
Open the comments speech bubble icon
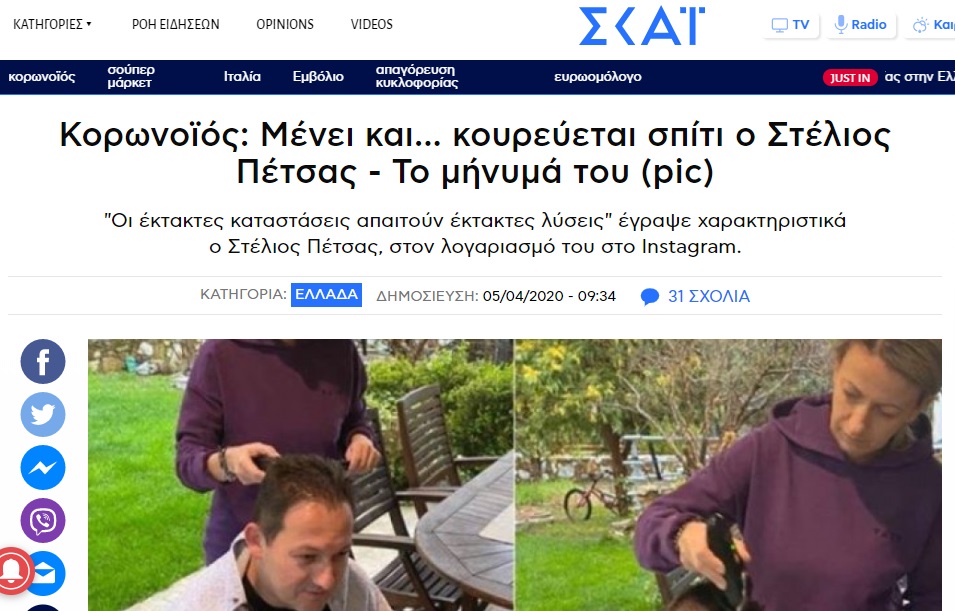[649, 297]
